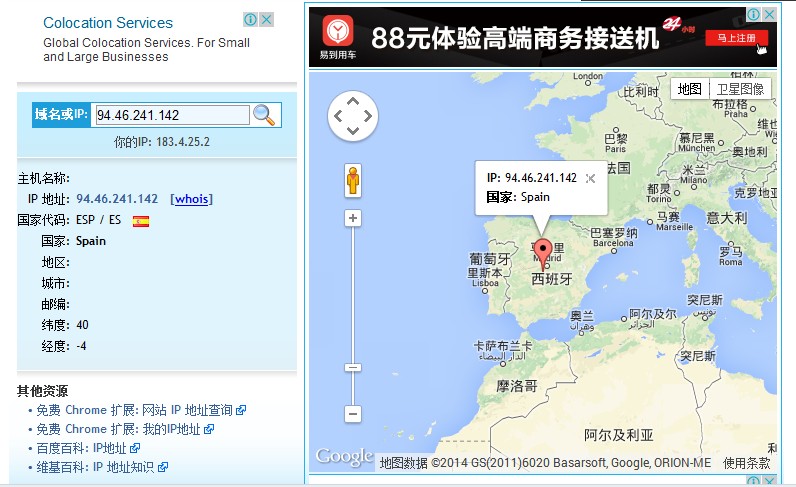Click the 马上注册 button in banner ad
This screenshot has height=487, width=796.
tap(737, 38)
